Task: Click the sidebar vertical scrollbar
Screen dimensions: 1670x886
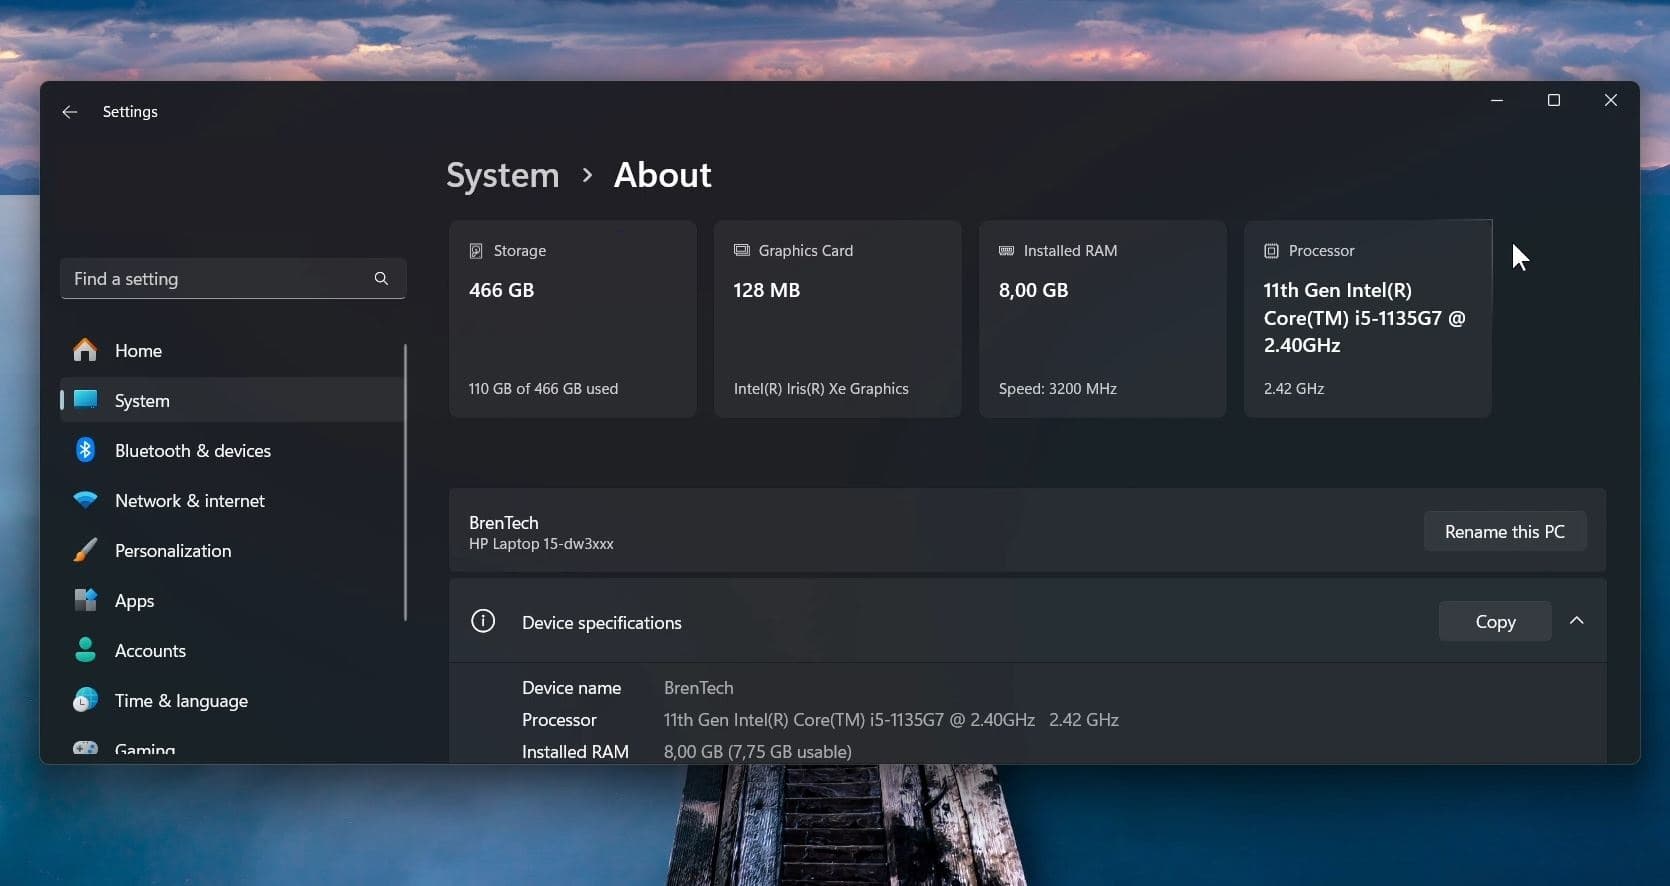Action: [405, 482]
